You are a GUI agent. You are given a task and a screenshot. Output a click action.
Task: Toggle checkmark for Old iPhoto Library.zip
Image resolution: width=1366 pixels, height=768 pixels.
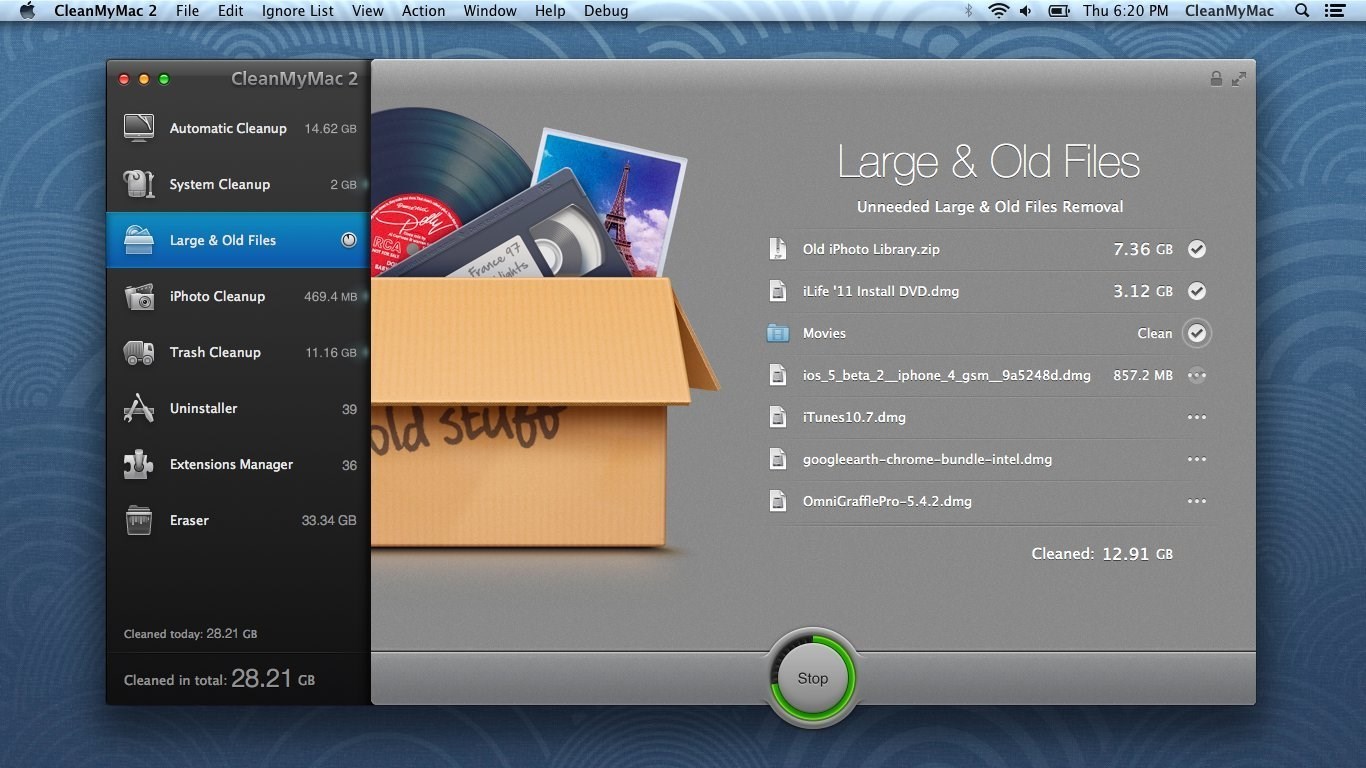[x=1197, y=249]
